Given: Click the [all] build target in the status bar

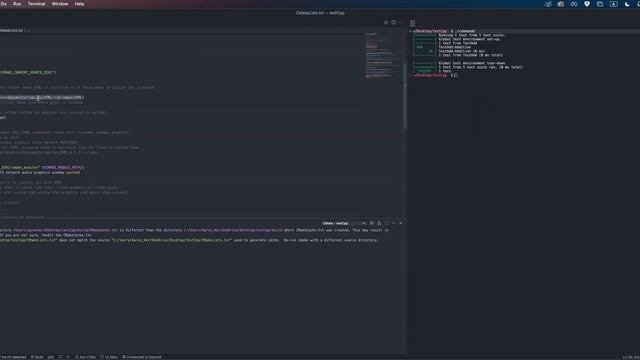Looking at the screenshot, I should coord(51,357).
